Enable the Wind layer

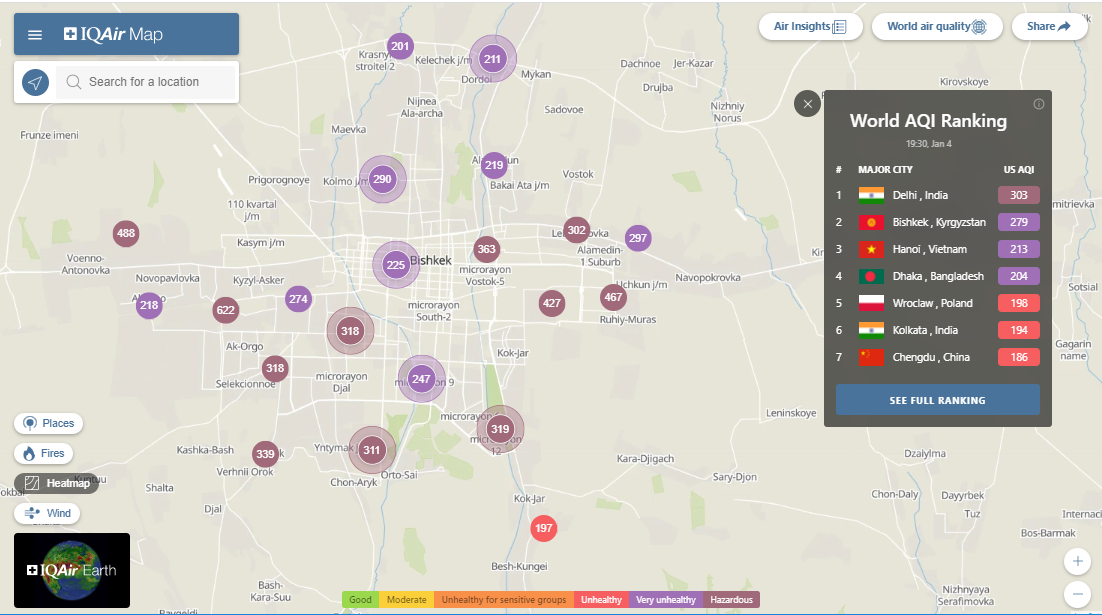click(x=47, y=513)
